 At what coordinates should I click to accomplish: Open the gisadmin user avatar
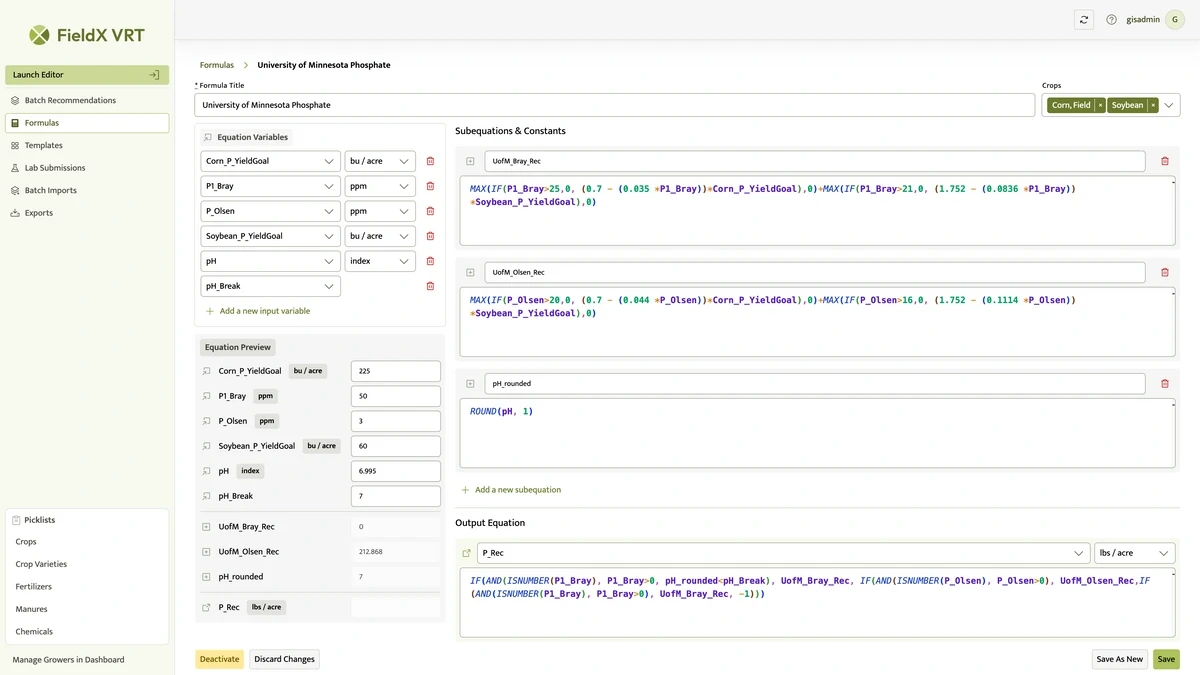click(x=1174, y=19)
